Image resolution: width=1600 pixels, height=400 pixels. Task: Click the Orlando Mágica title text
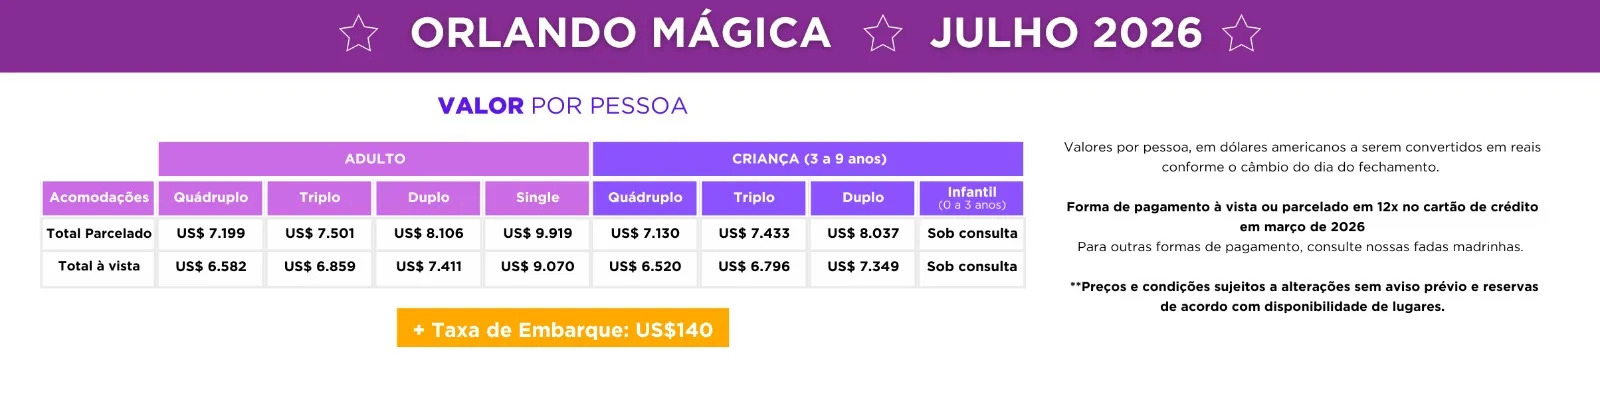[620, 34]
